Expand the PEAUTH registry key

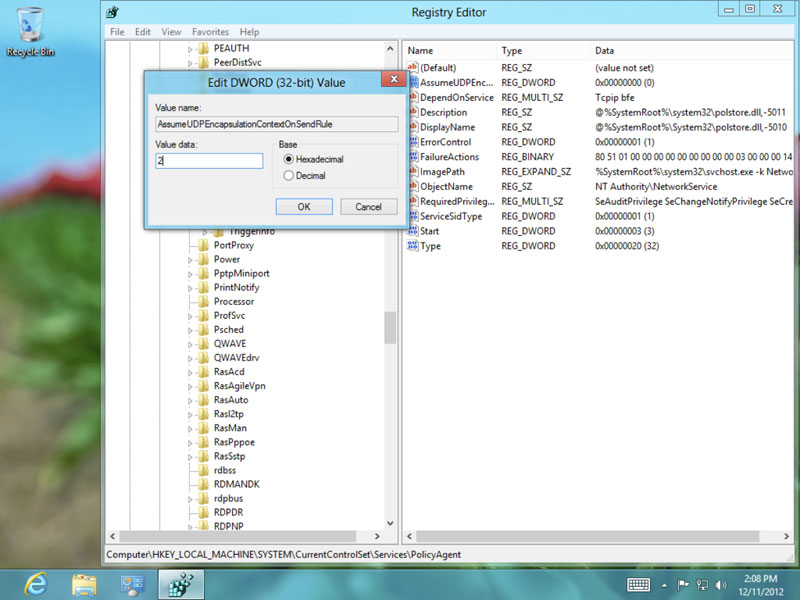[191, 48]
